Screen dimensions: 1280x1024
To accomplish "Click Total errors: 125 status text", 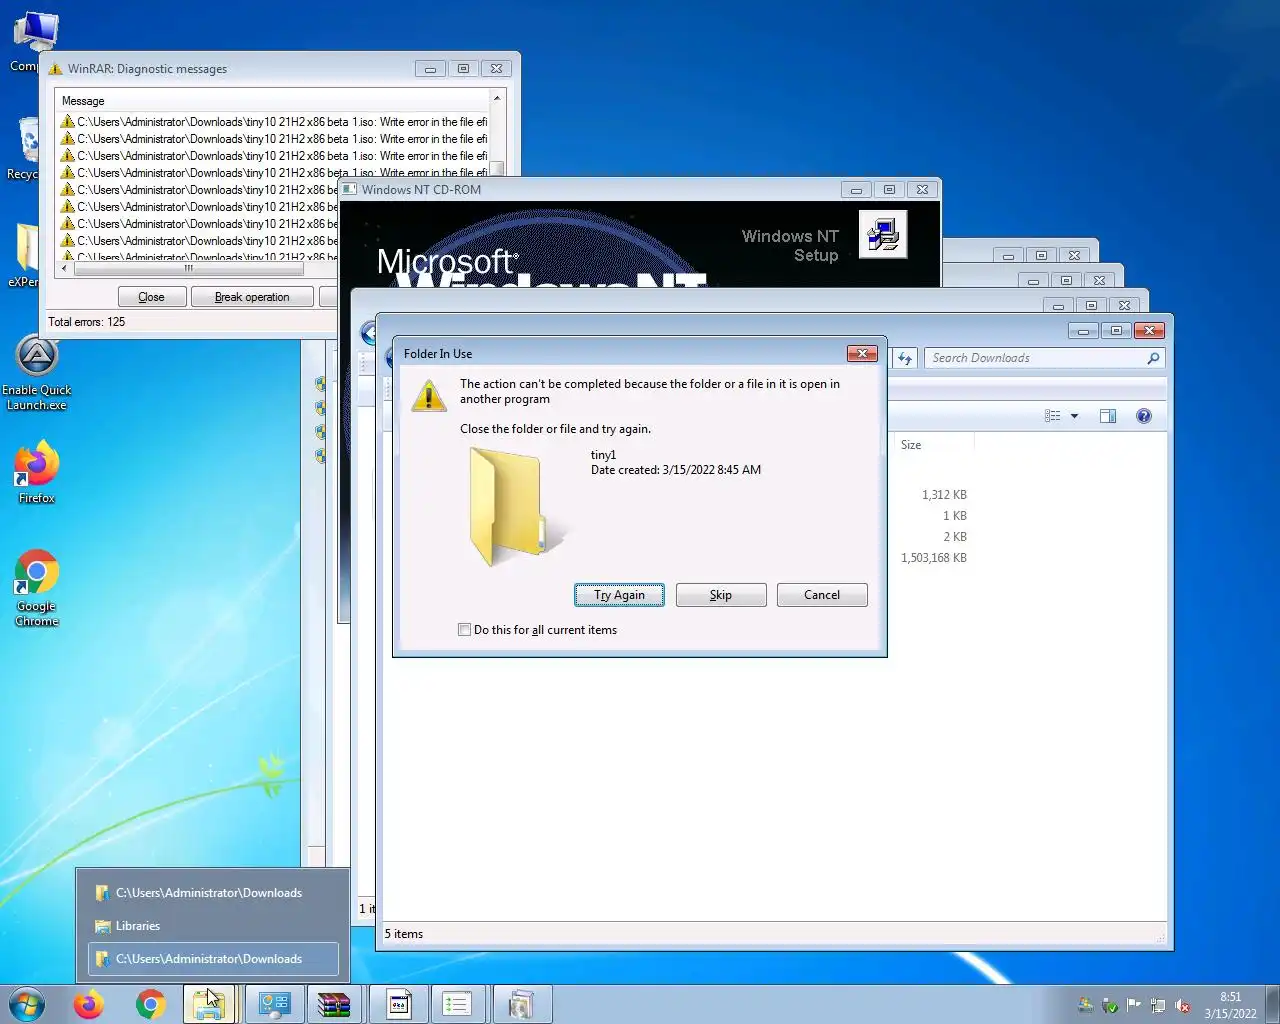I will point(87,322).
